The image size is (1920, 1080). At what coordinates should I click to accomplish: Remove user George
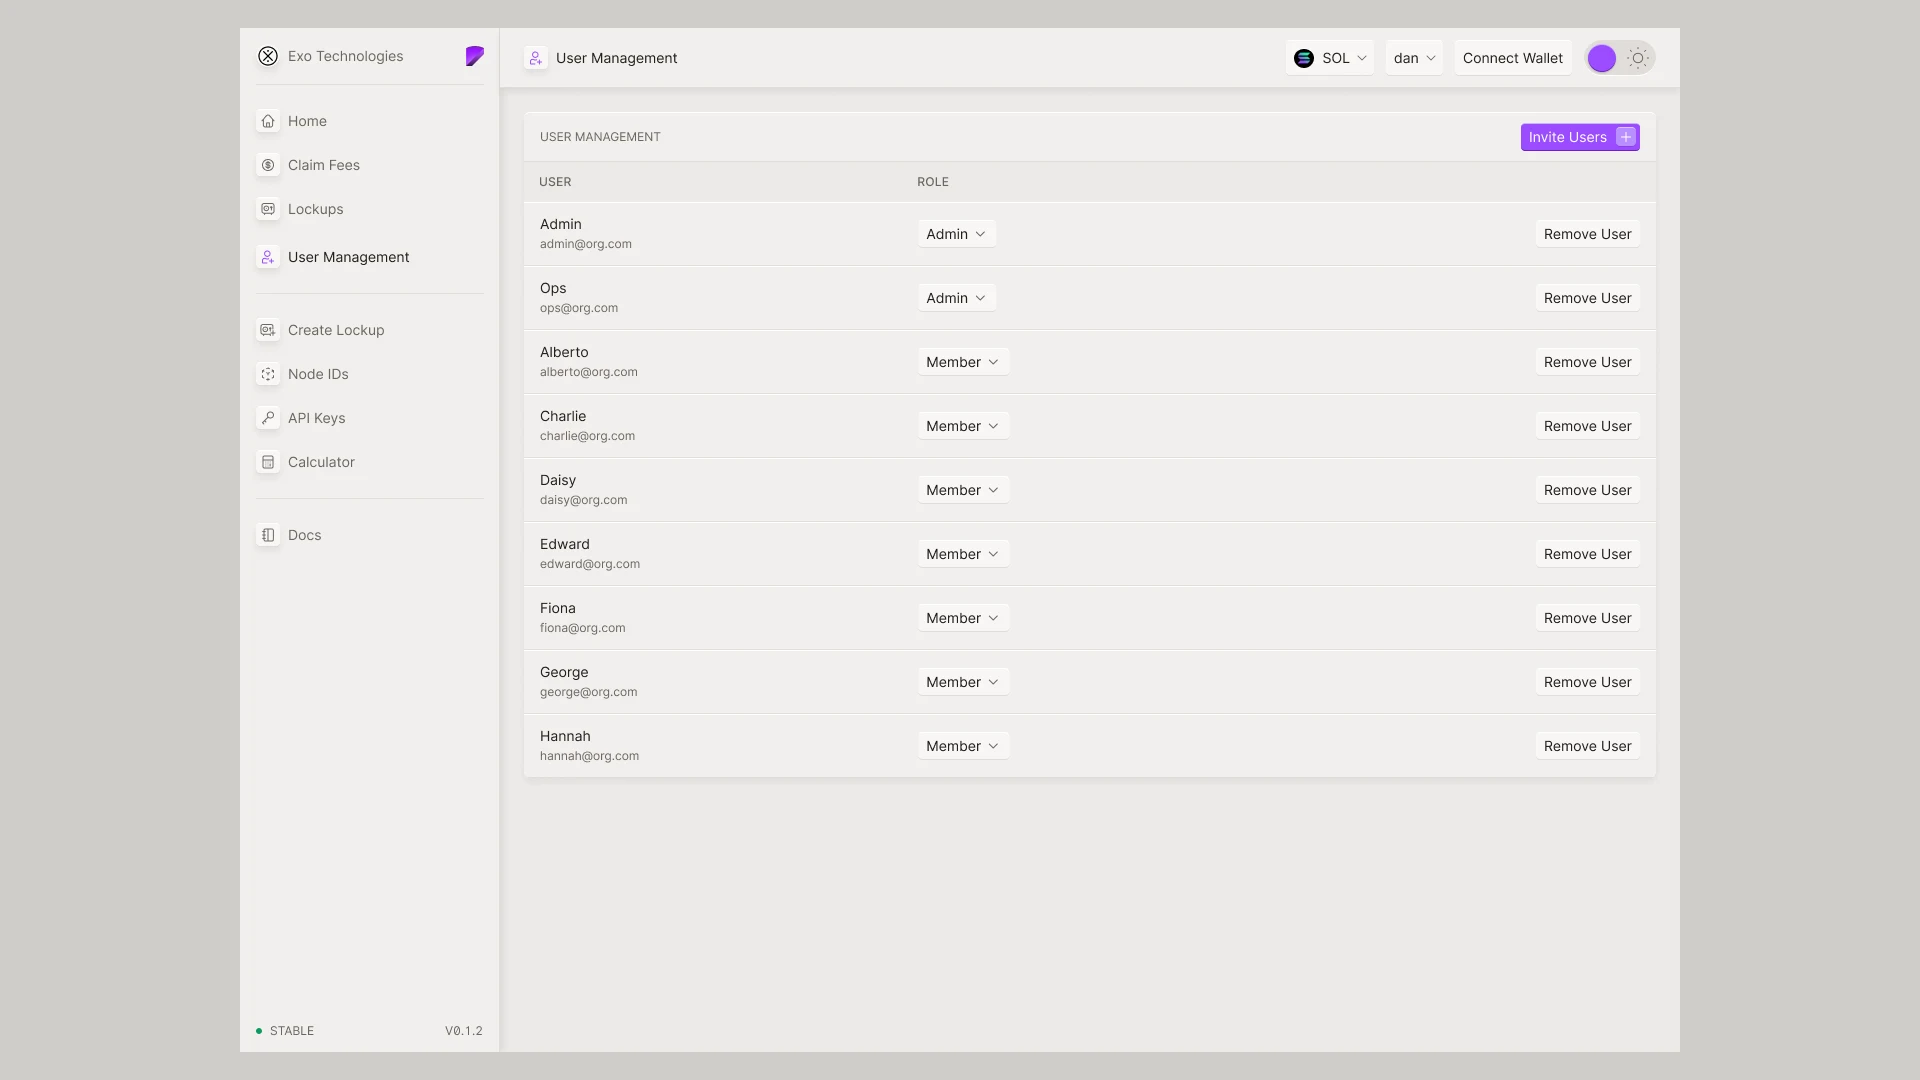(1587, 682)
